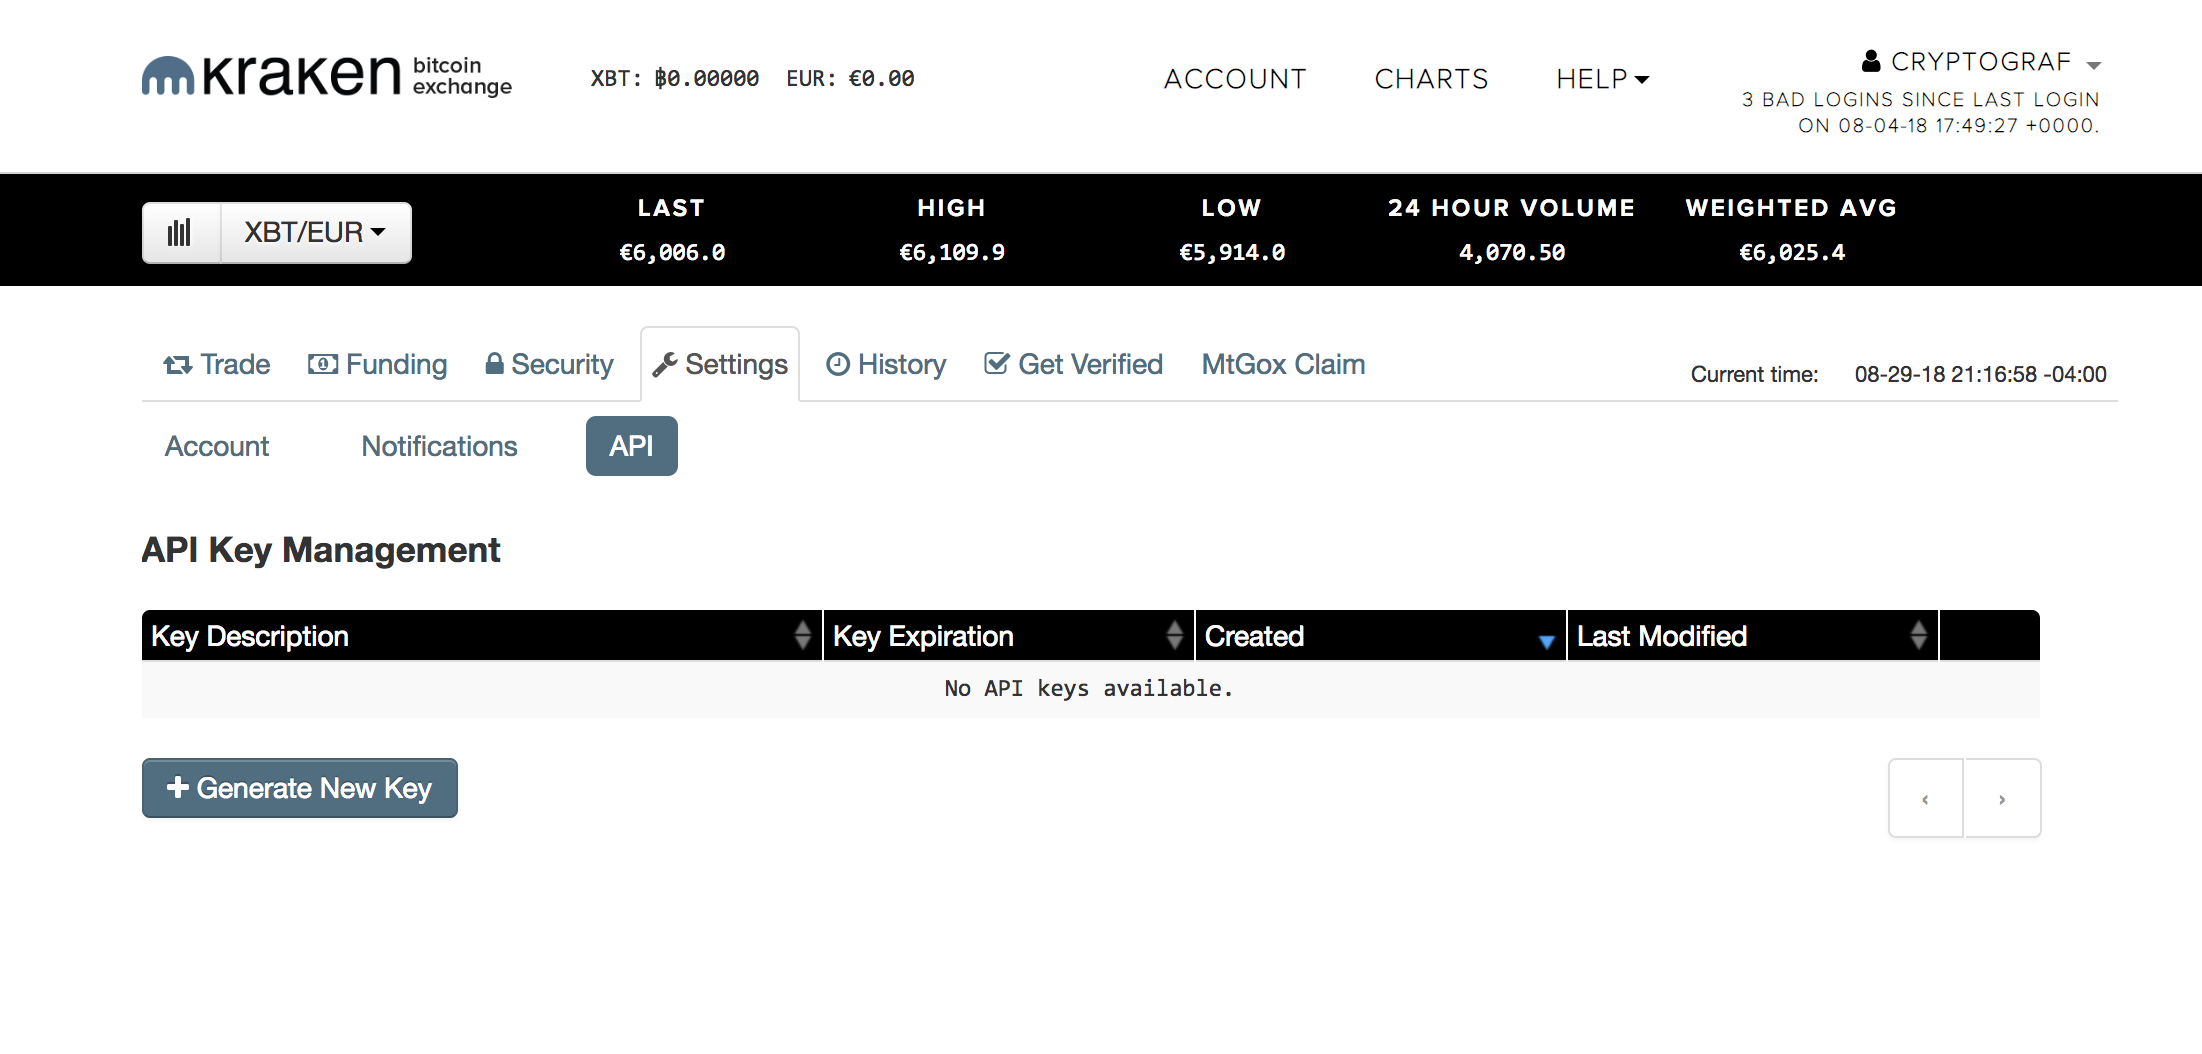Click the EUR balance readout
The height and width of the screenshot is (1054, 2202).
[850, 78]
